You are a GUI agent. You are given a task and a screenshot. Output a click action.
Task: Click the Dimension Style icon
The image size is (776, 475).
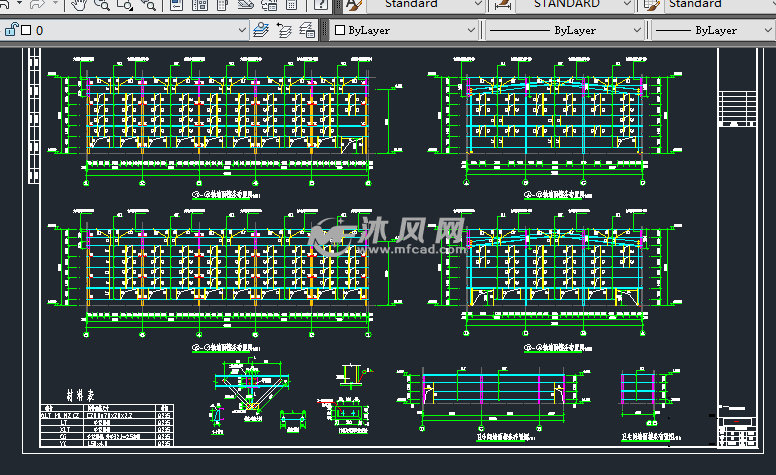point(502,5)
